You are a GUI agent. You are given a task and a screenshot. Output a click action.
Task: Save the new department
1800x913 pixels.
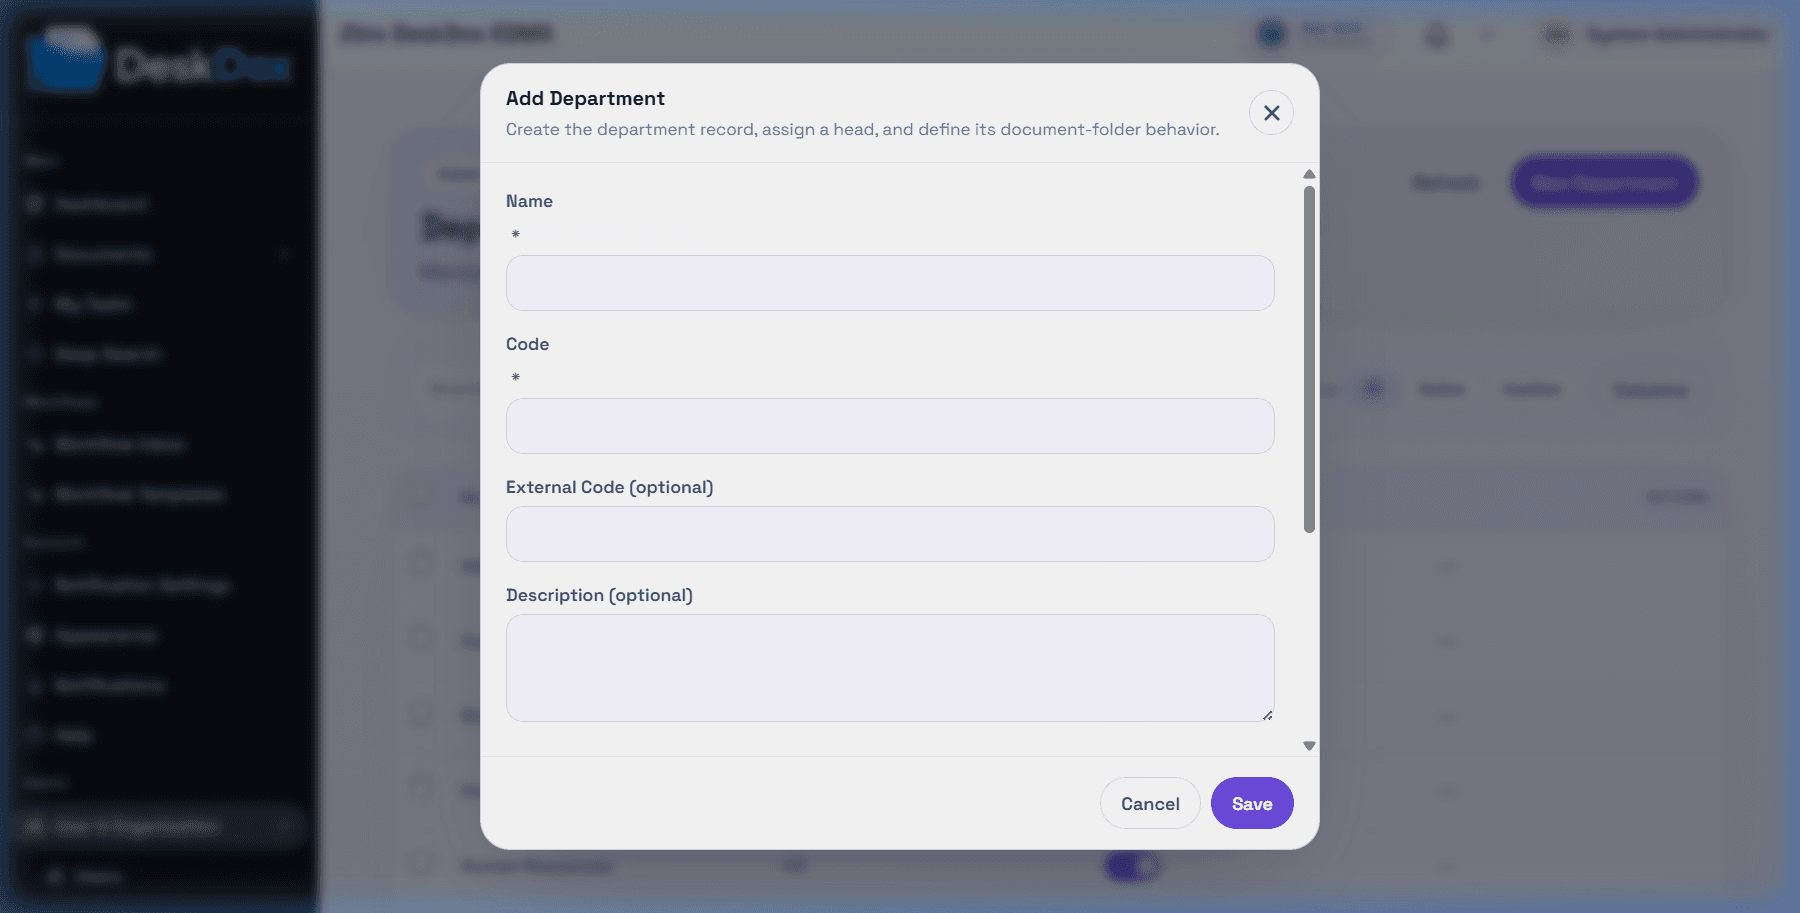tap(1252, 803)
